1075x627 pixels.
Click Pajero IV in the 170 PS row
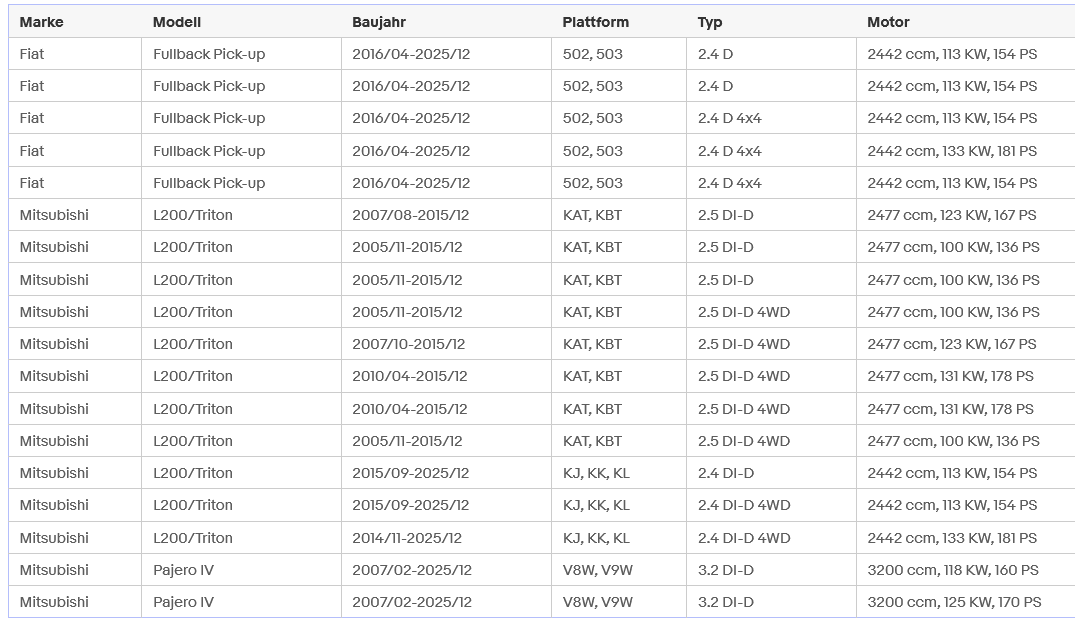(x=183, y=602)
